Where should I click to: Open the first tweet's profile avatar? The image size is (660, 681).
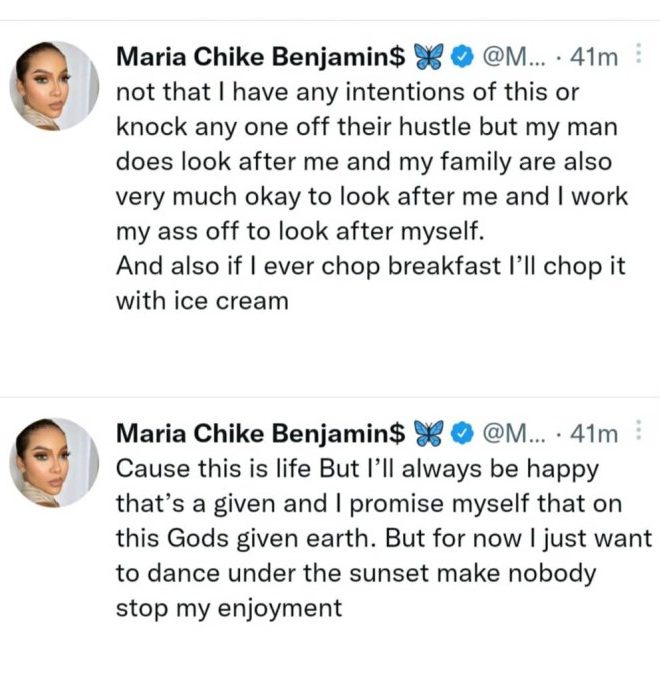55,87
